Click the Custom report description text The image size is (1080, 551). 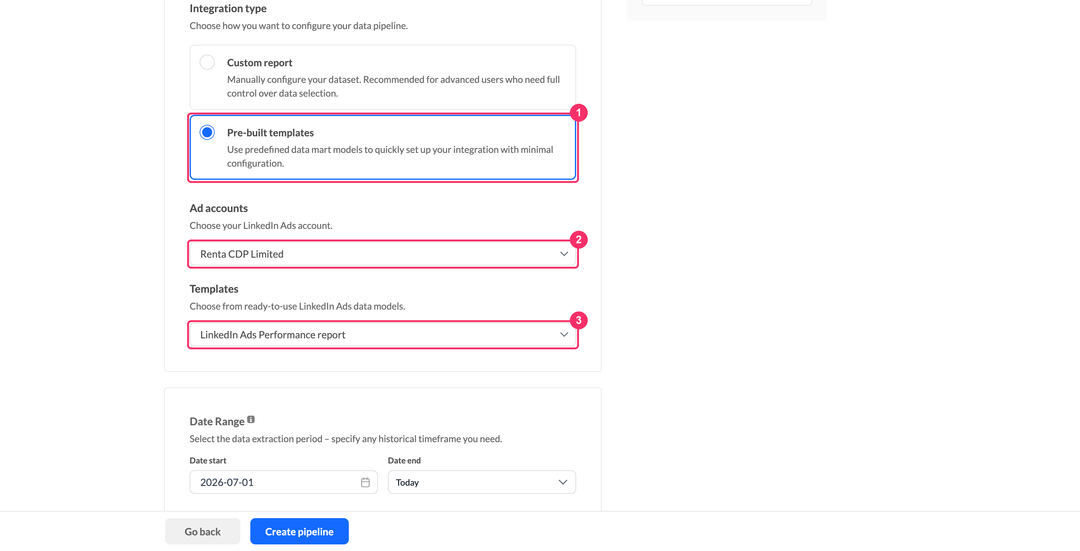pyautogui.click(x=393, y=86)
